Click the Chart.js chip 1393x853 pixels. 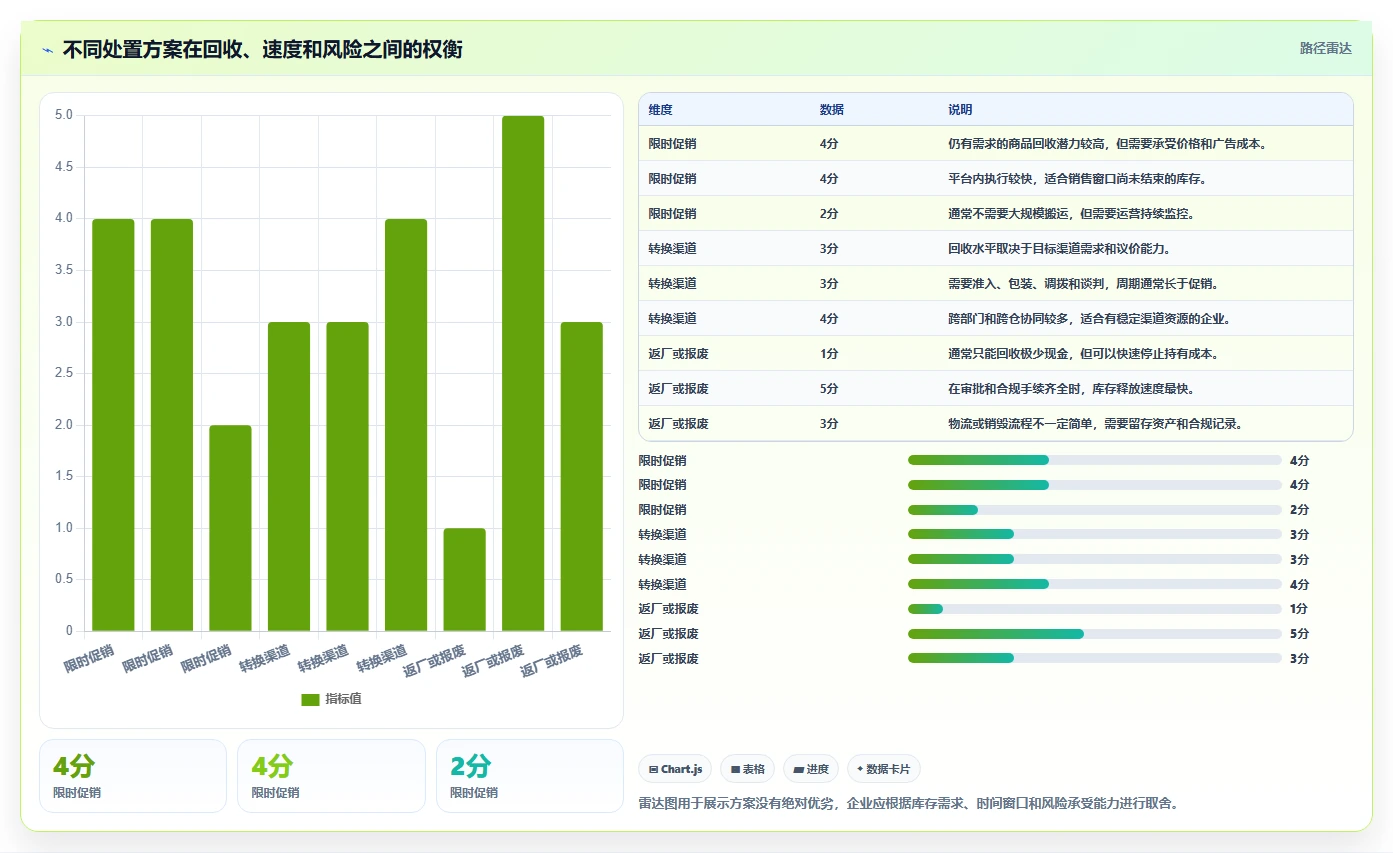pos(675,769)
